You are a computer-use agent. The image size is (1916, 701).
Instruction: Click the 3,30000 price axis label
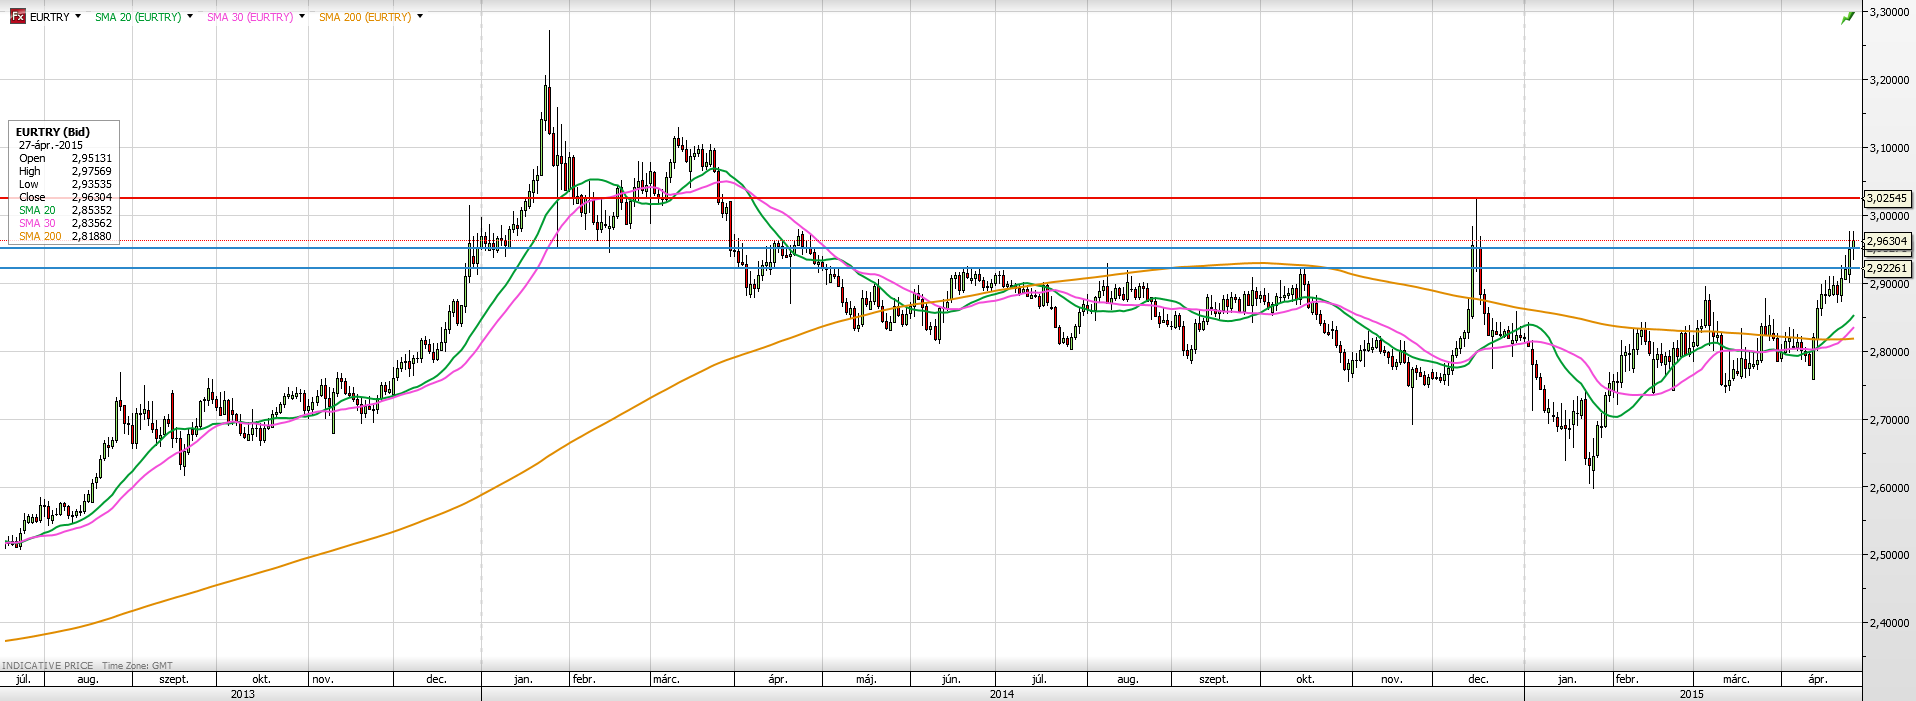1889,12
